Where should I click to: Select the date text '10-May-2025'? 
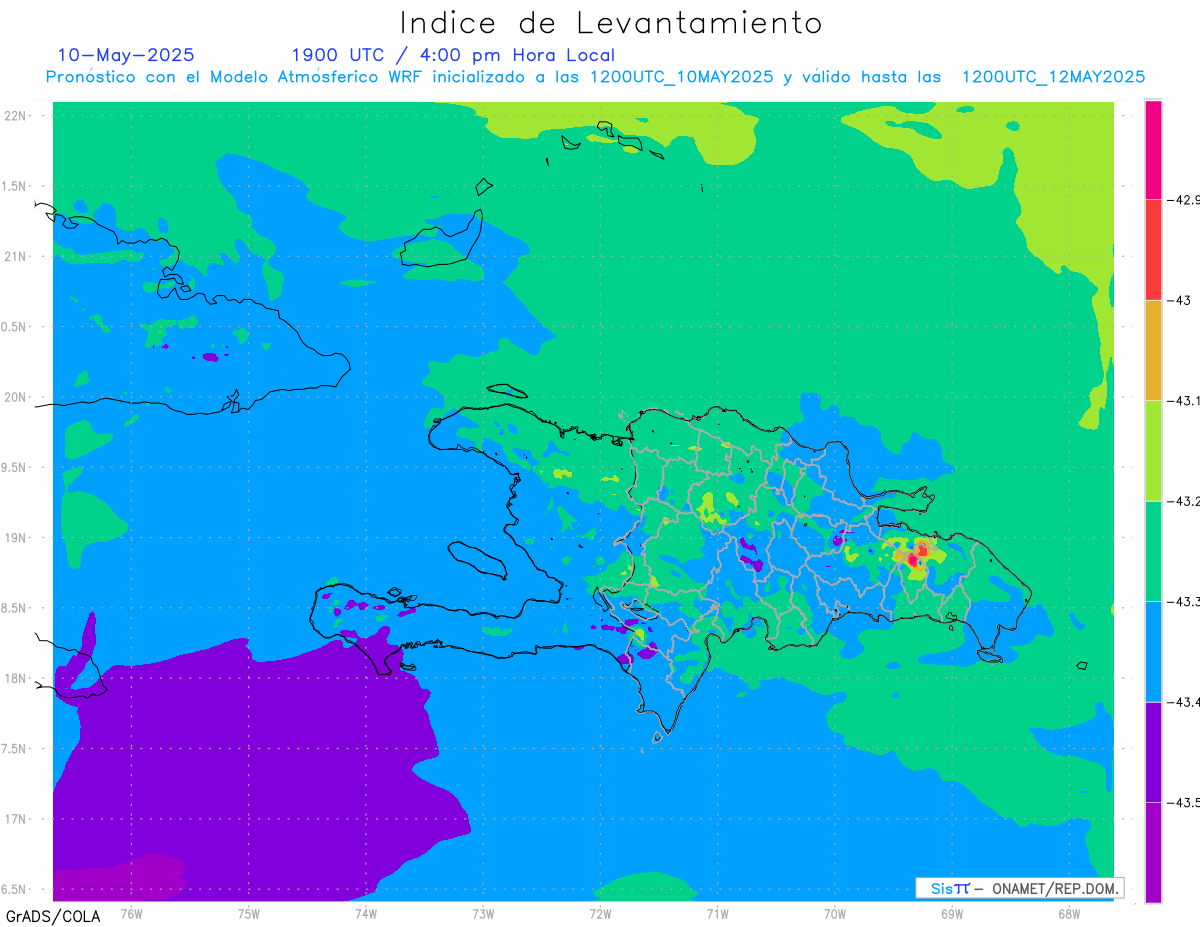126,55
